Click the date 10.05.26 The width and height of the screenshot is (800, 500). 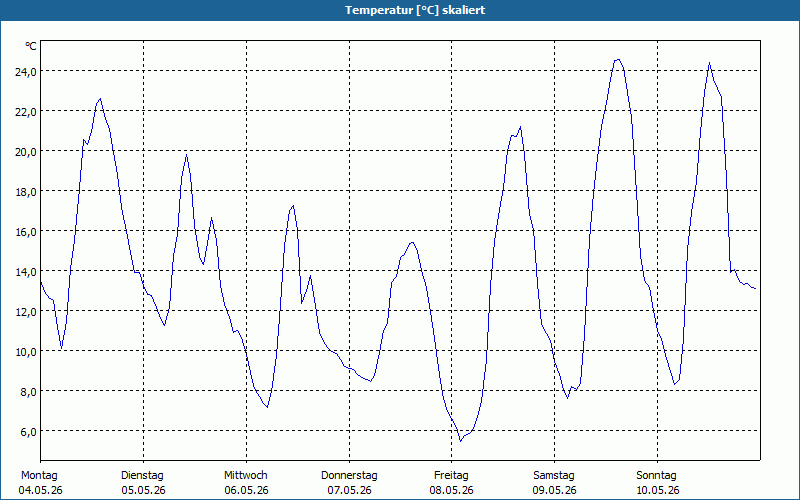pos(658,490)
